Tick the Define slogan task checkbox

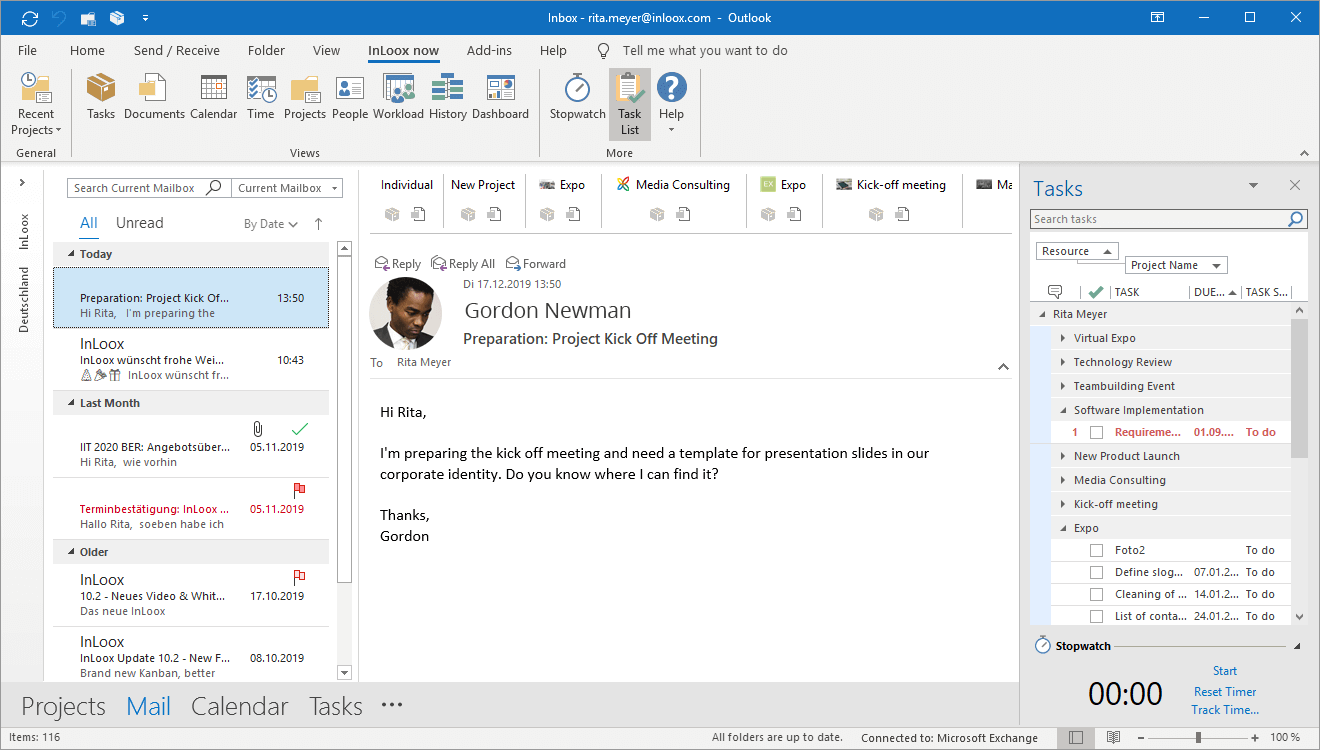[1096, 572]
